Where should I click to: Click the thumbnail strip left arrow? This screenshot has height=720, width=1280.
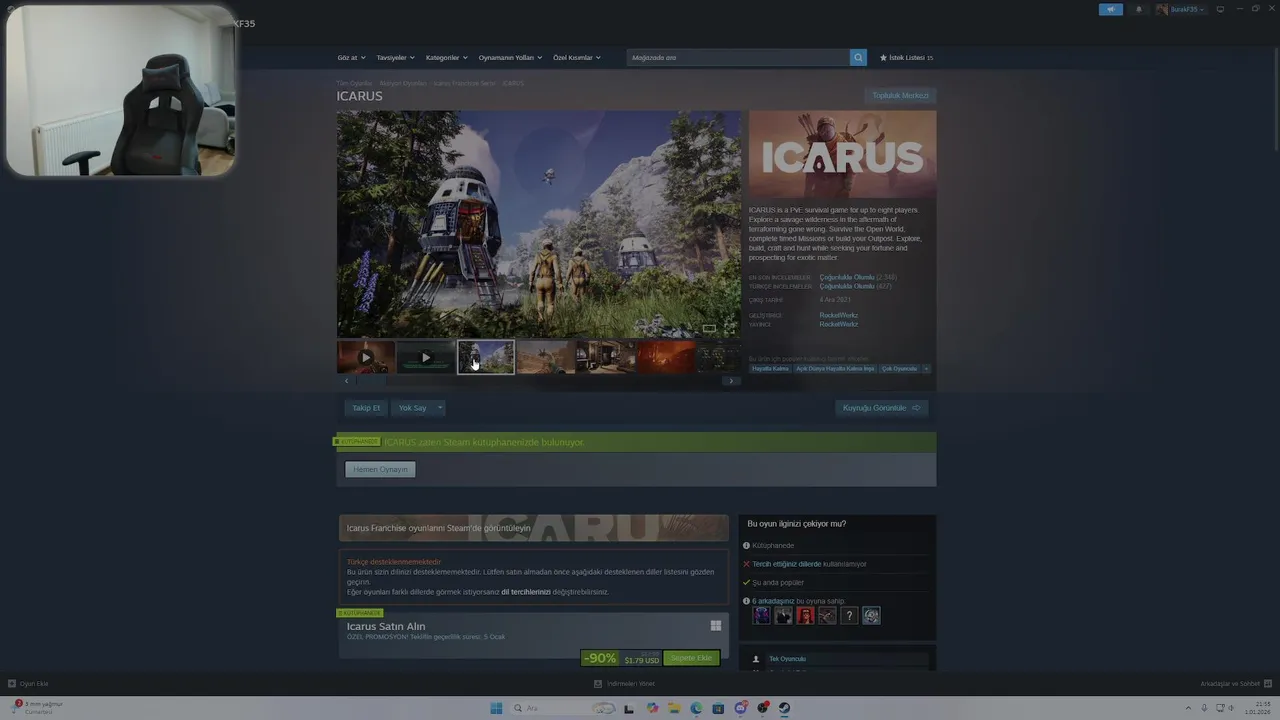tap(347, 381)
